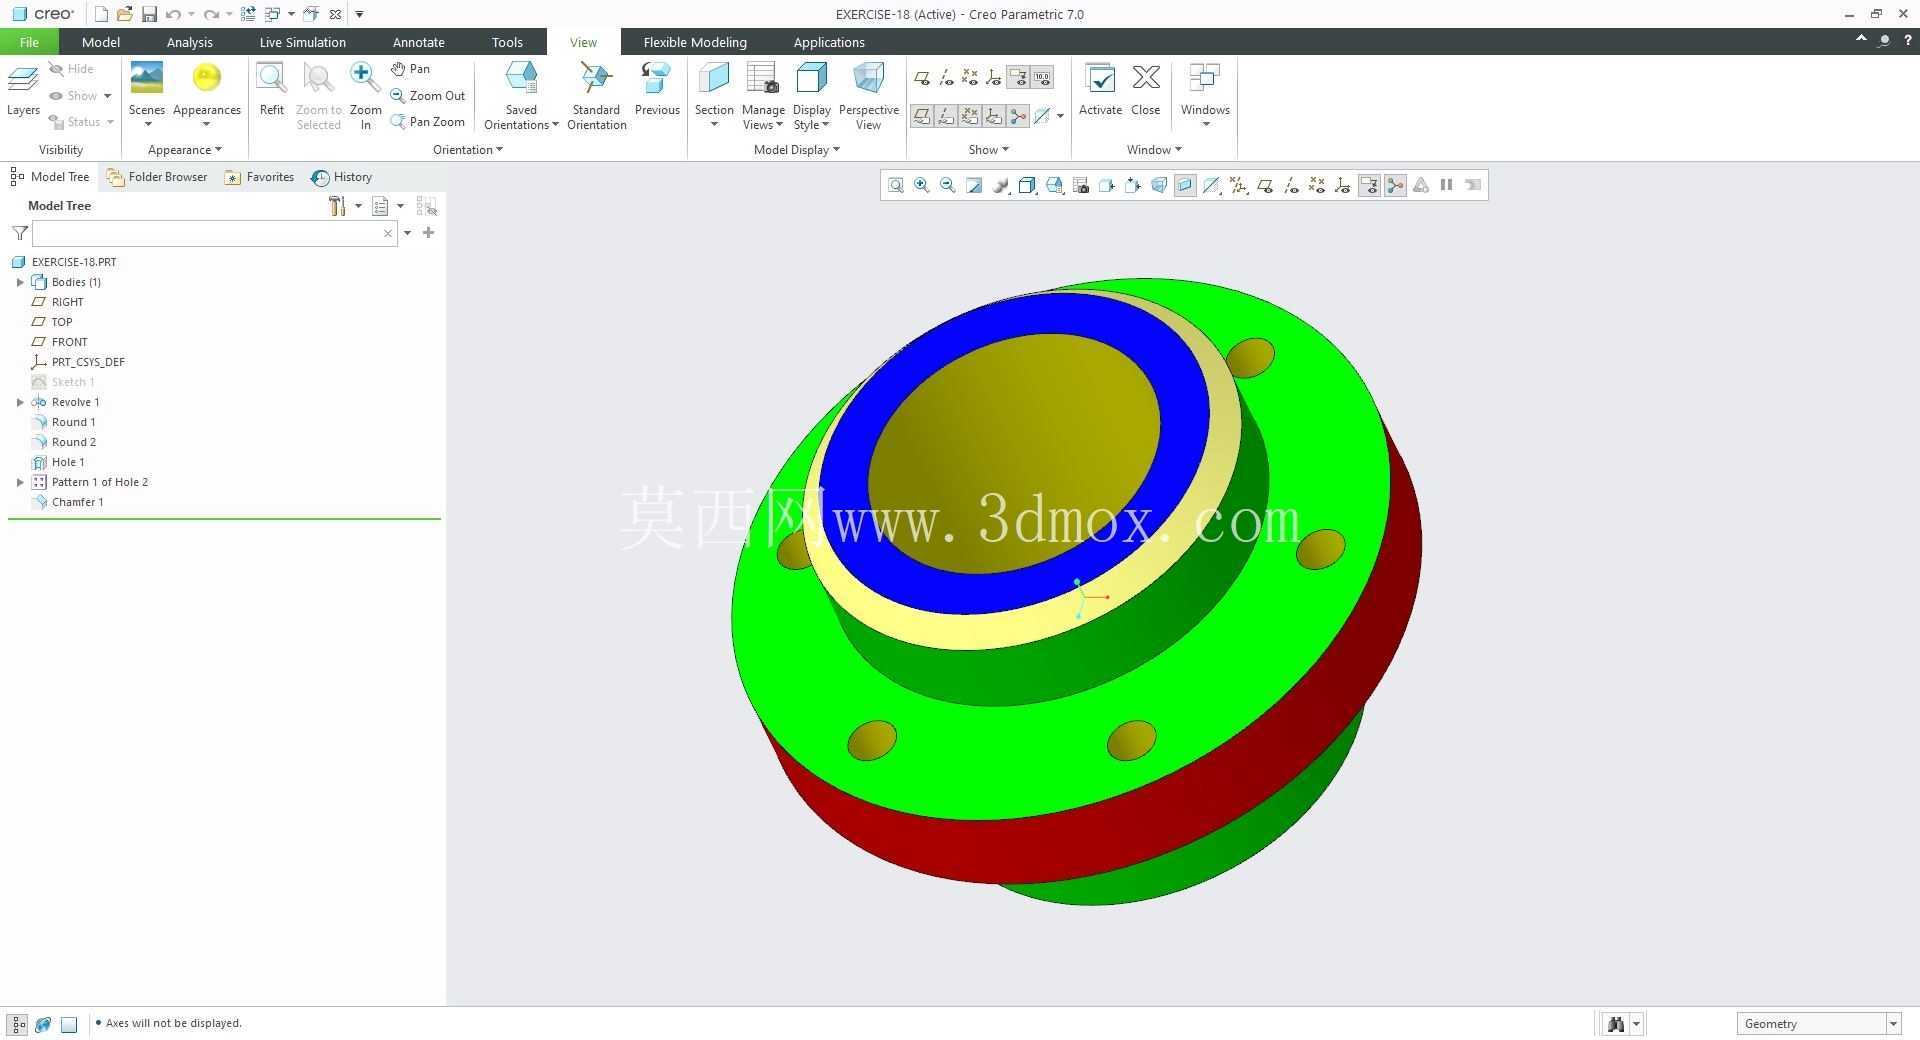Image resolution: width=1920 pixels, height=1040 pixels.
Task: Toggle plane display in graphics toolbar
Action: 1265,185
